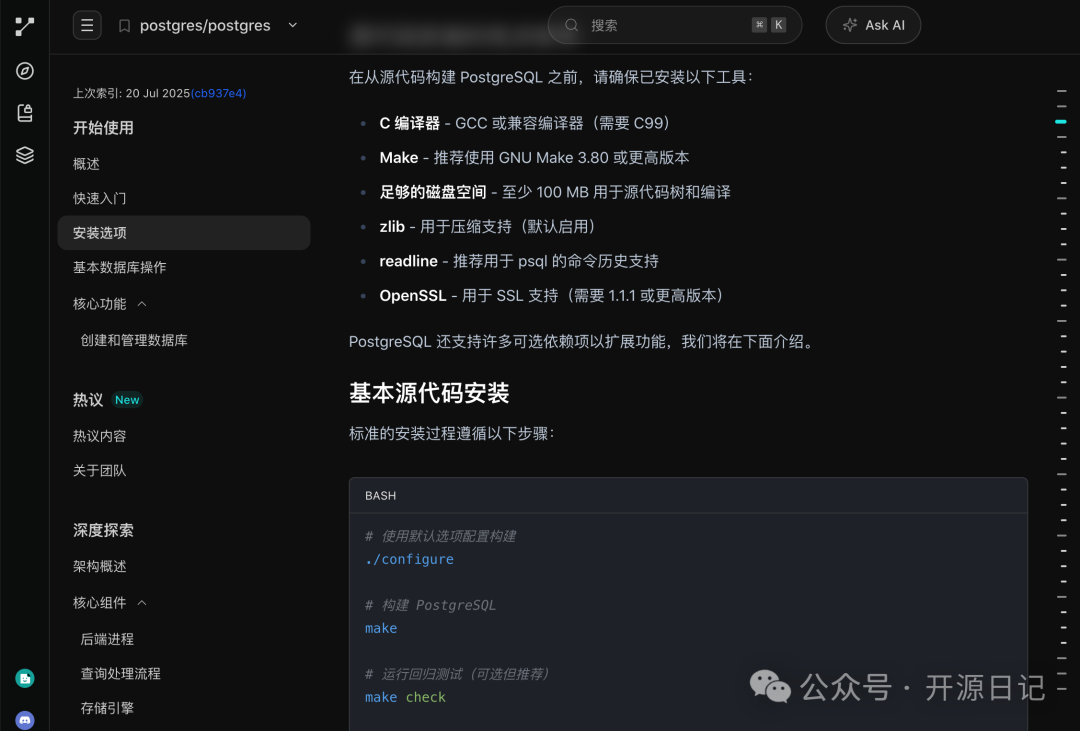Open the search magnifier icon
1080x731 pixels.
(x=570, y=25)
